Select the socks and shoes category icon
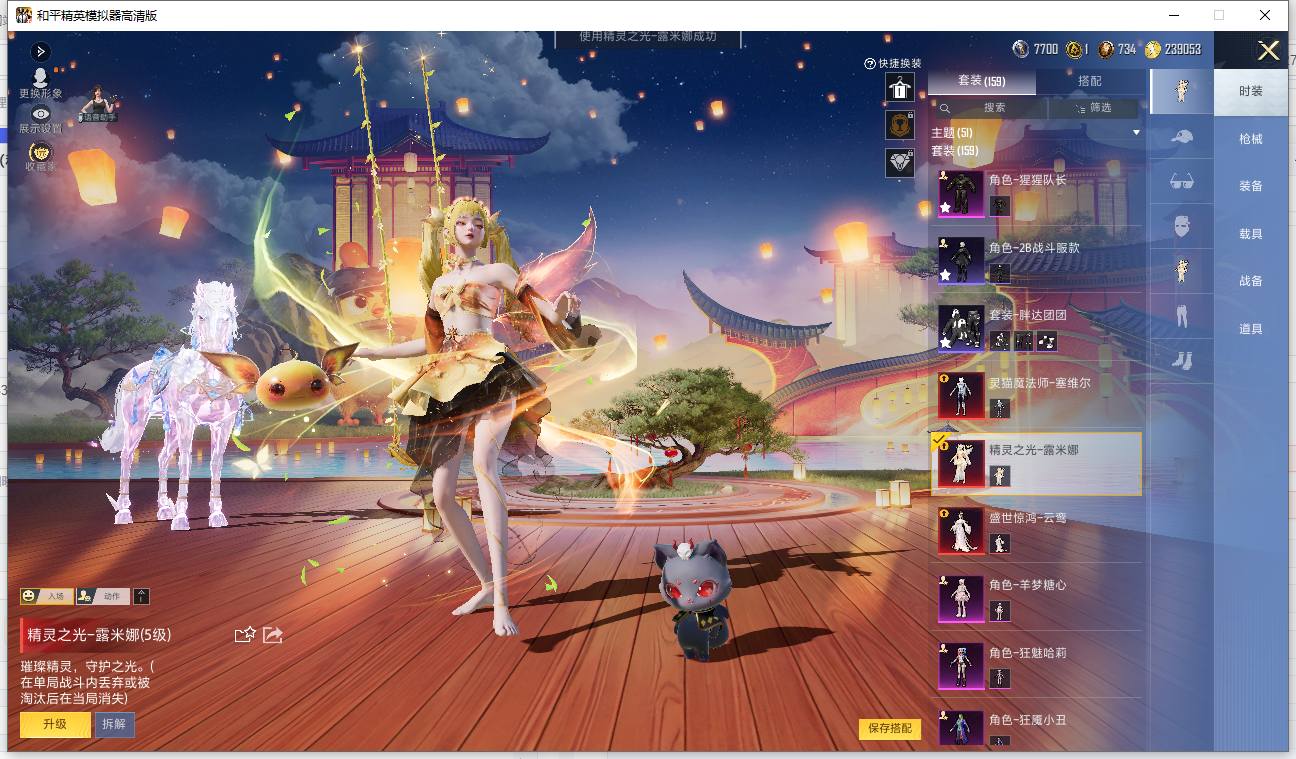The height and width of the screenshot is (759, 1296). (1181, 360)
